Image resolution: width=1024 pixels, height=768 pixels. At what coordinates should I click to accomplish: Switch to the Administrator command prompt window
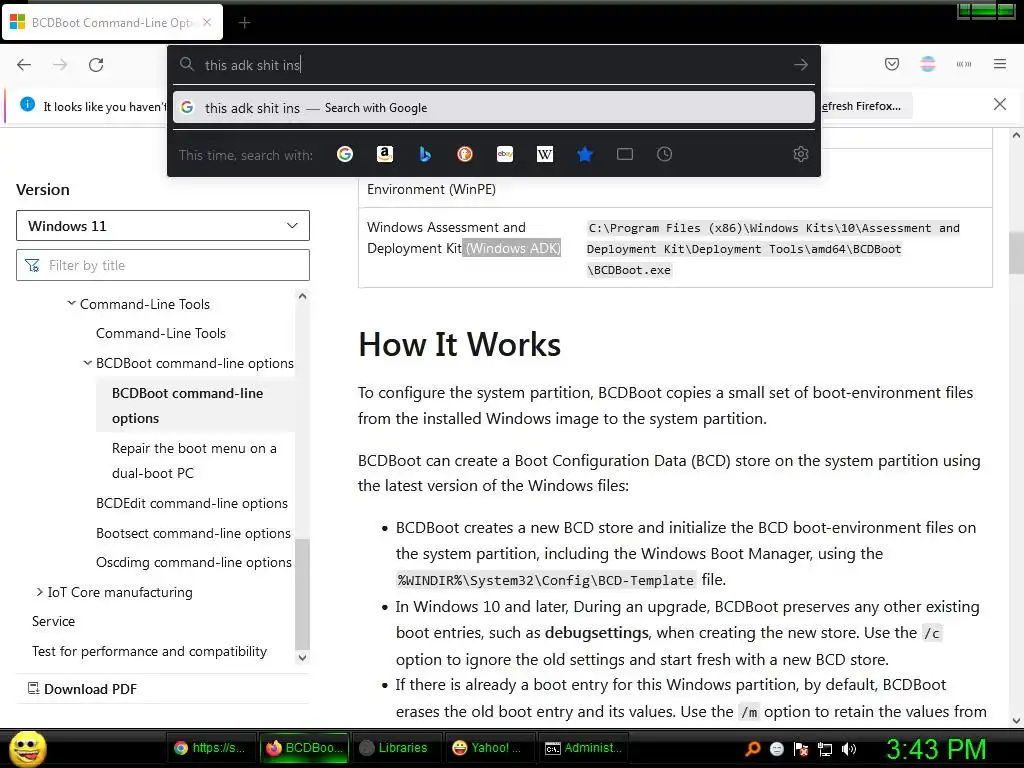[583, 748]
